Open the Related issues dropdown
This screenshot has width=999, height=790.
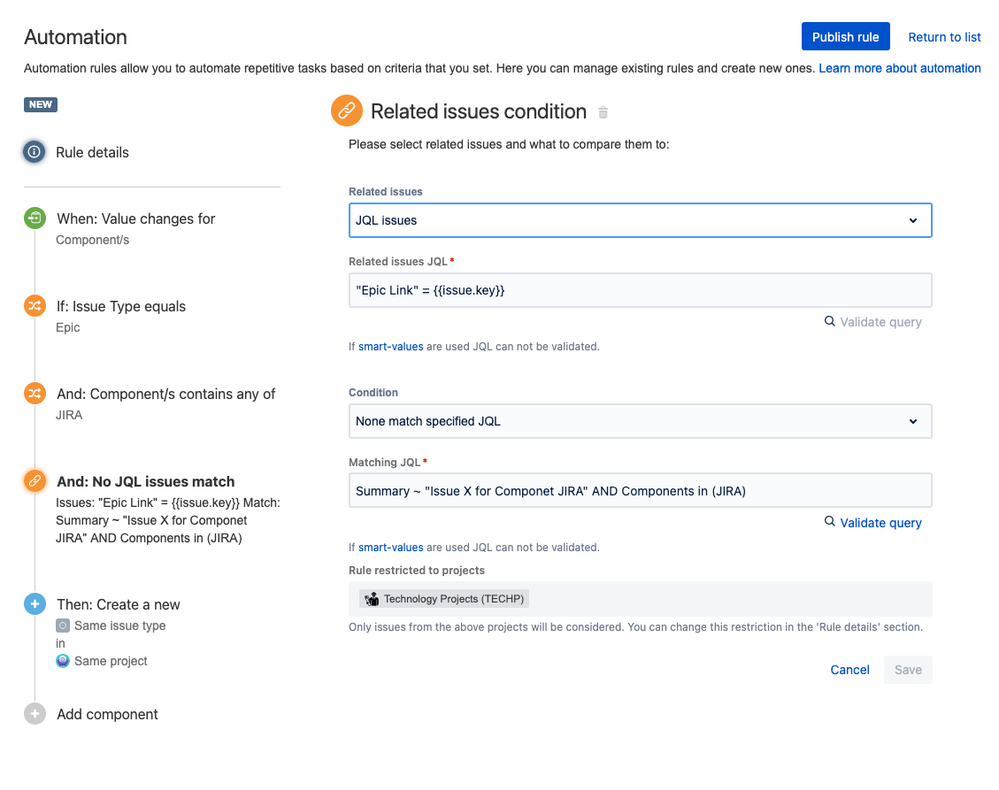(640, 220)
